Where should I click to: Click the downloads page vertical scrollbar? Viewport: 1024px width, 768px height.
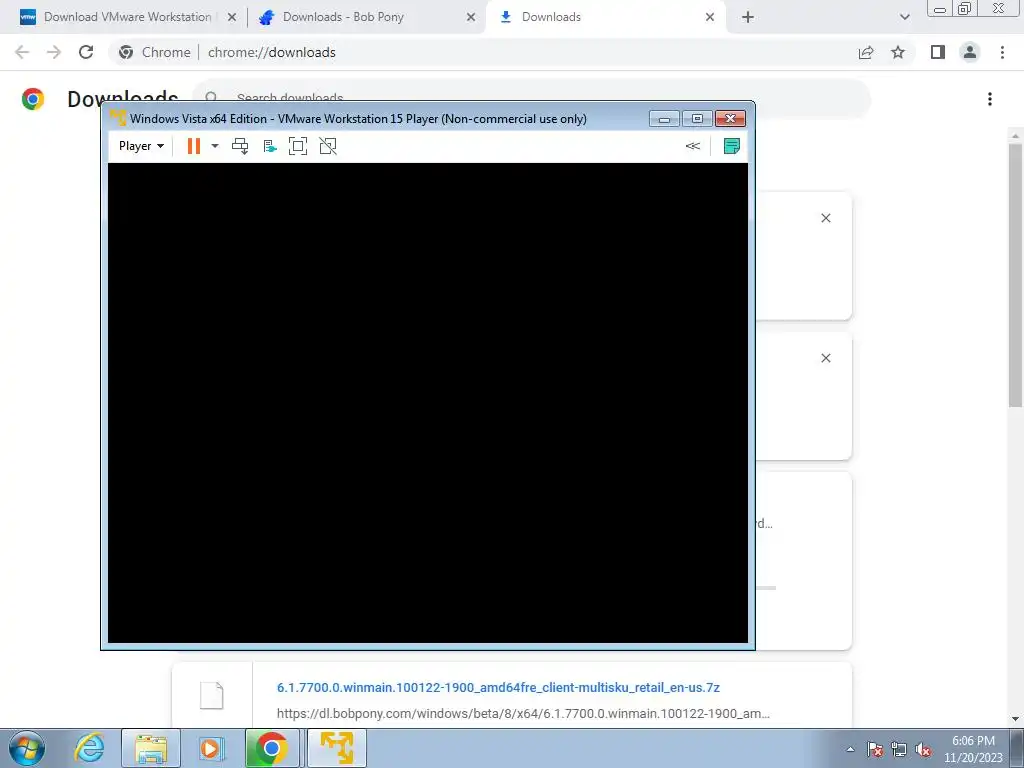click(x=1015, y=276)
